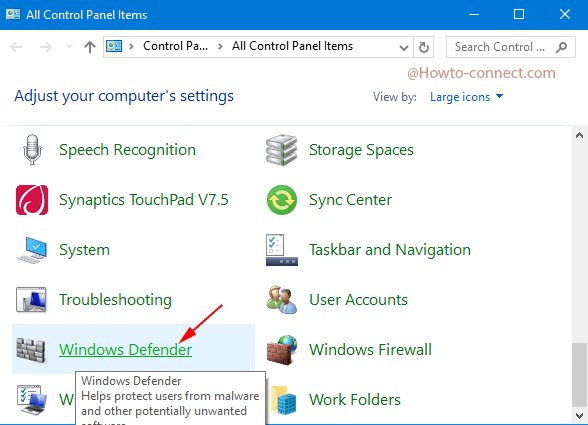588x425 pixels.
Task: Open the Sync Center link
Action: pyautogui.click(x=350, y=200)
